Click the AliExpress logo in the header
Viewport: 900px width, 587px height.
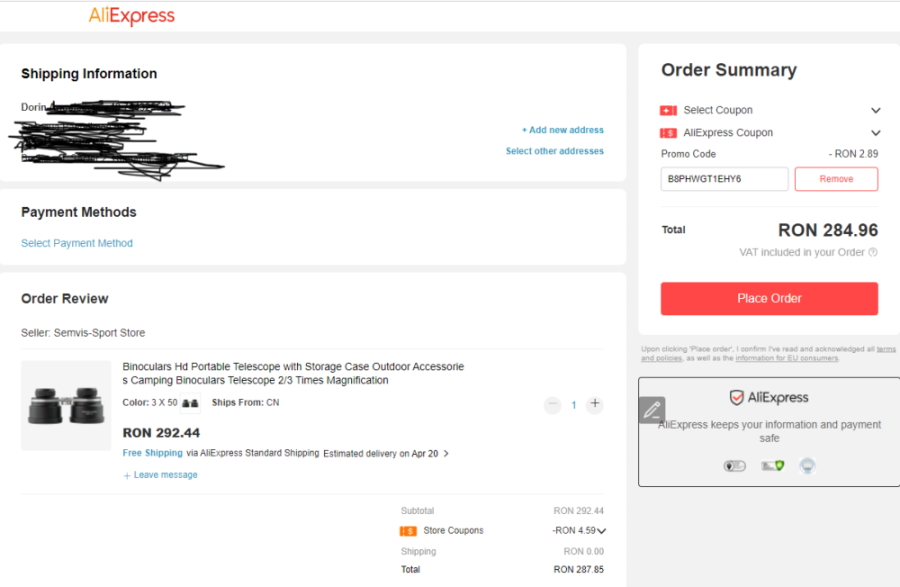point(131,15)
